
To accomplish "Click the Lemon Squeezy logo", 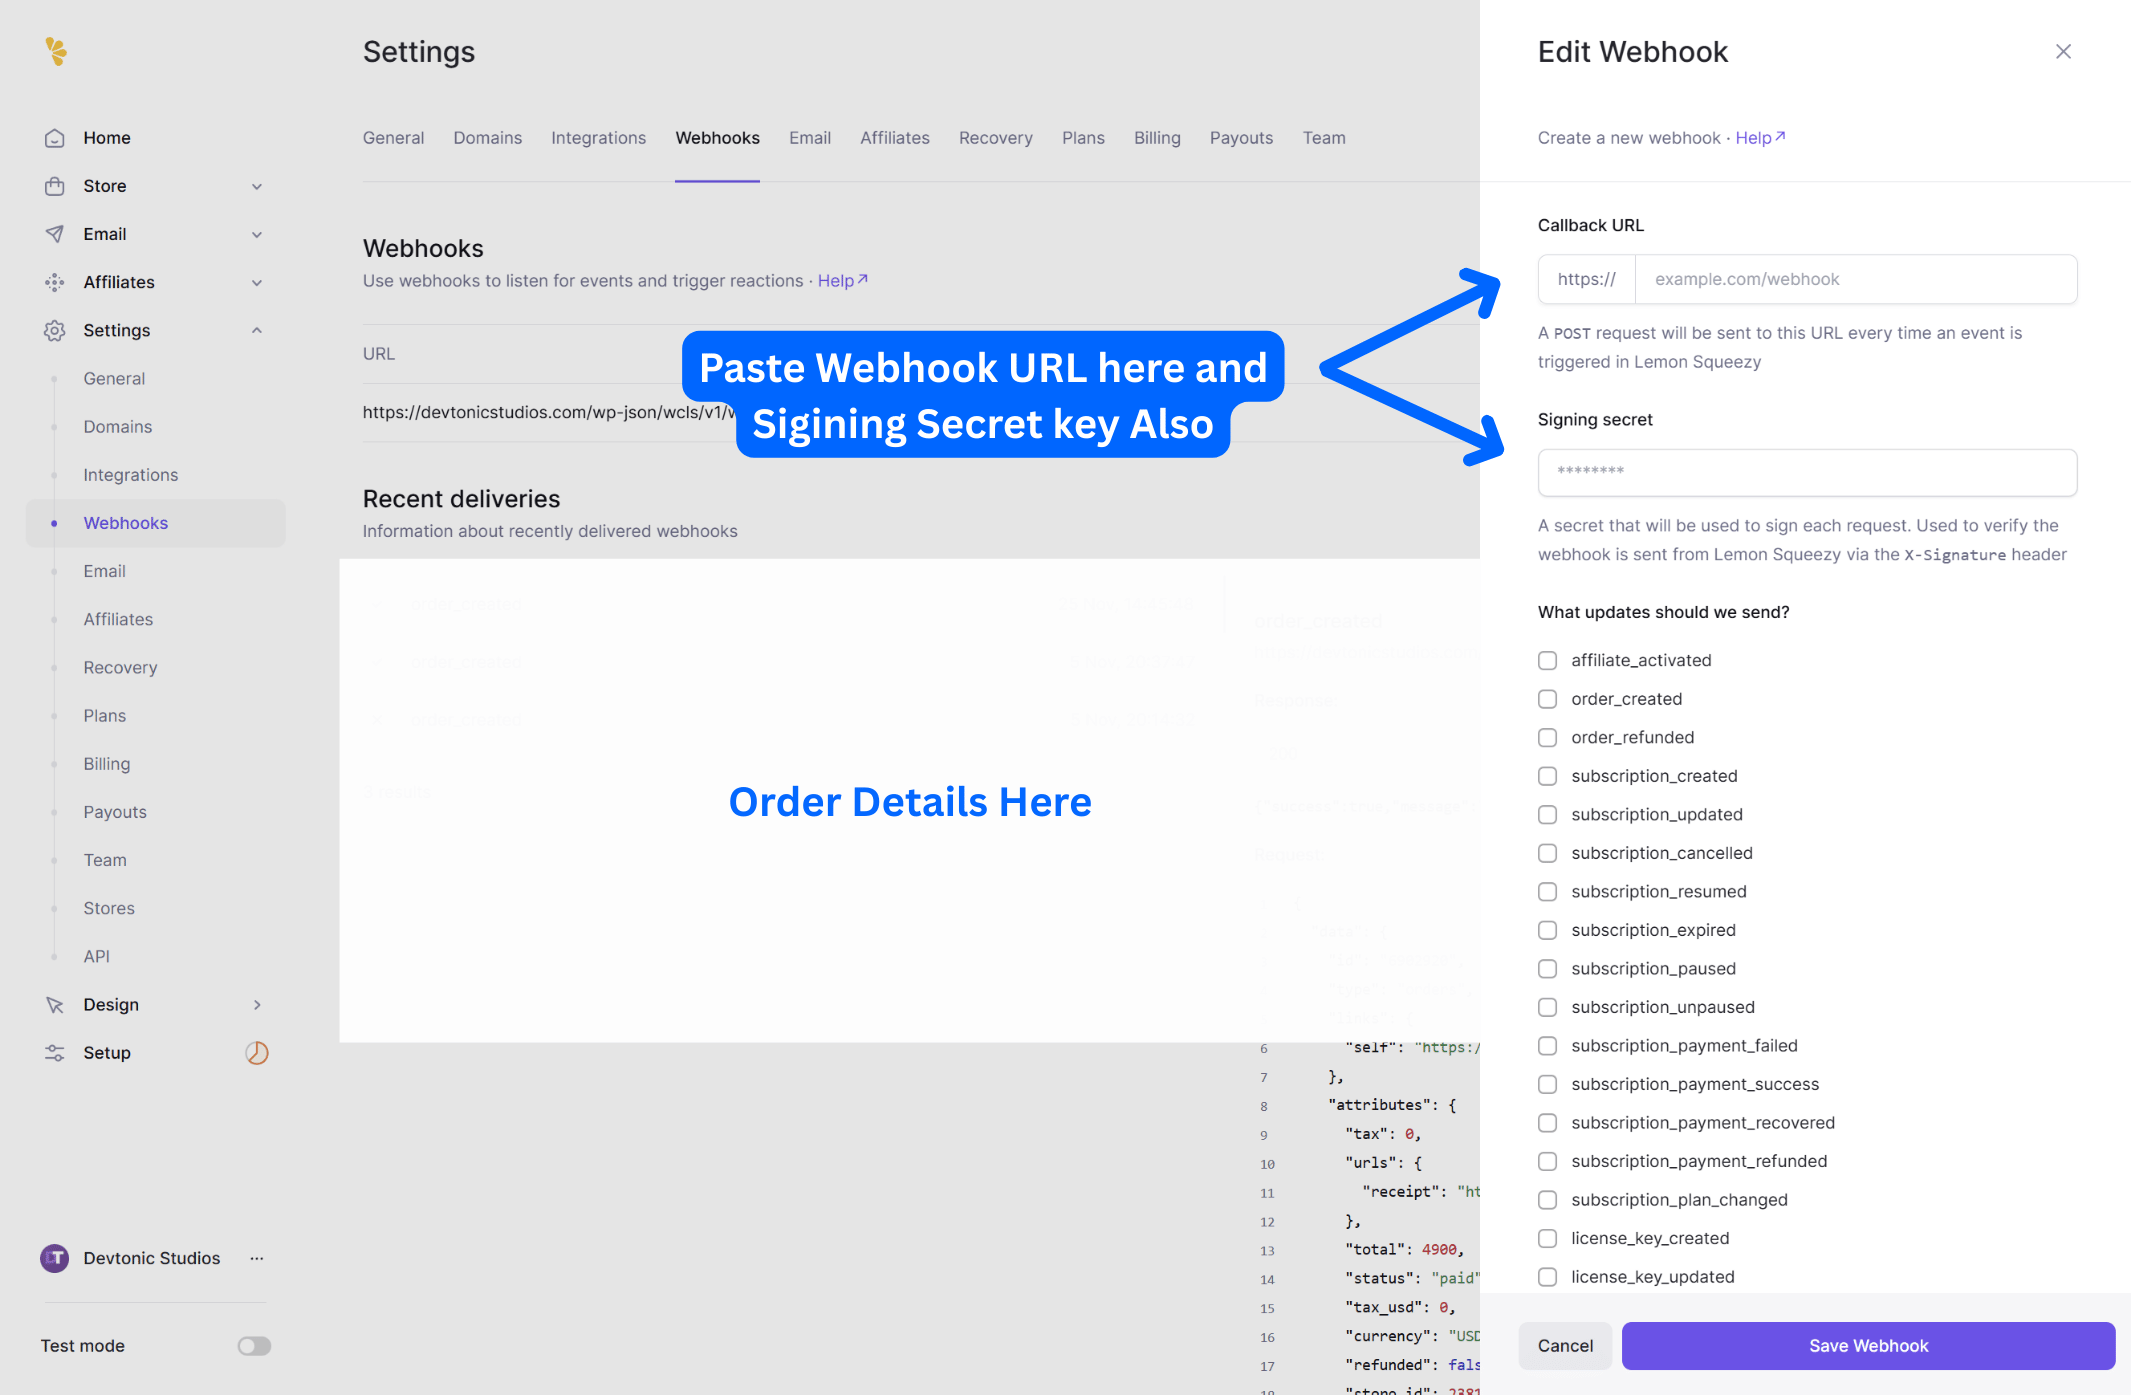I will point(57,51).
